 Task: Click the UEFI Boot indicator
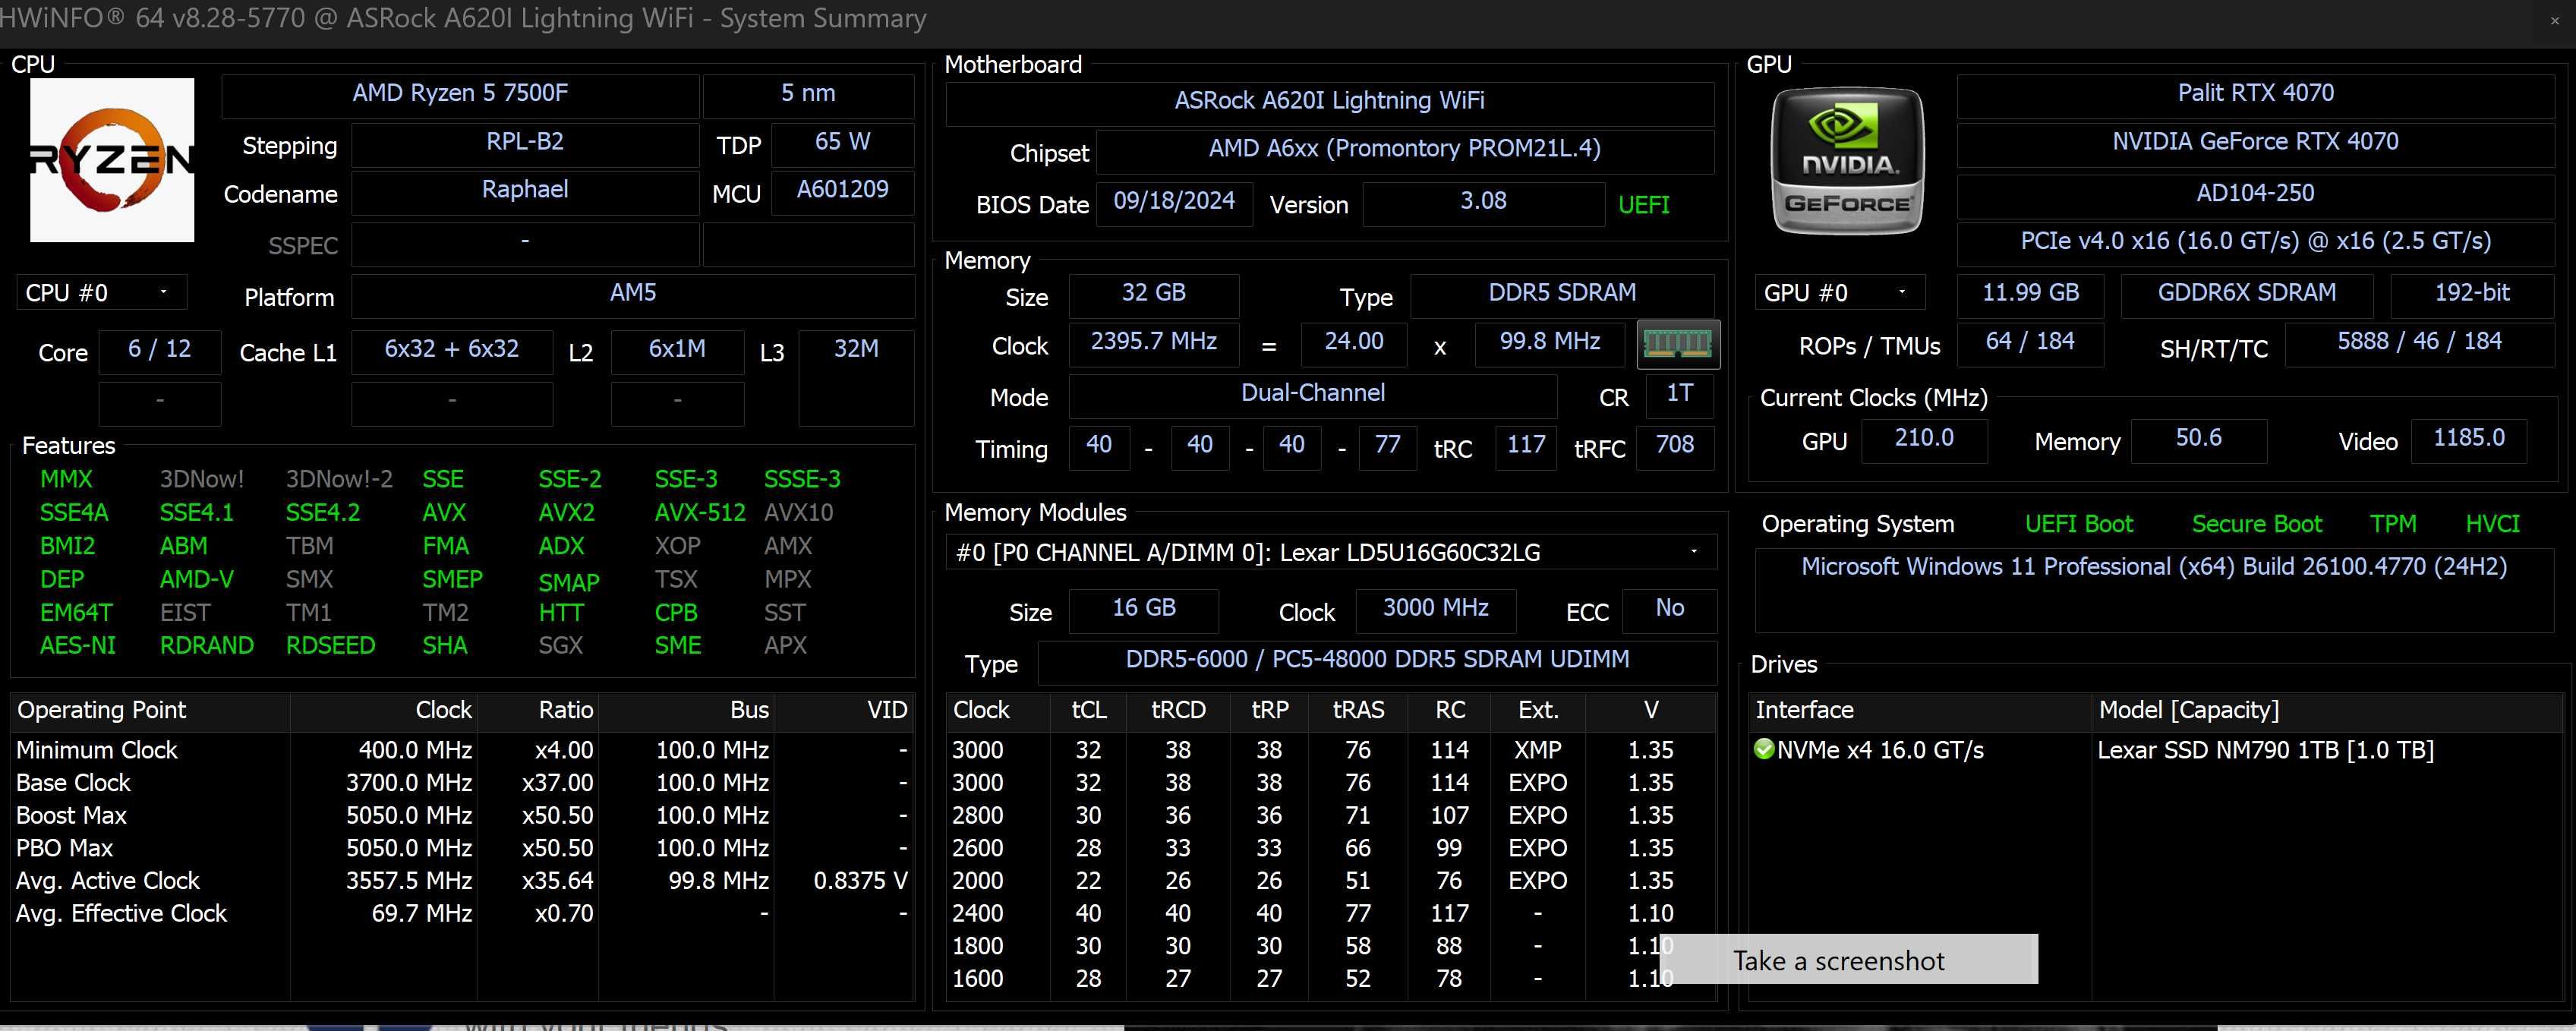click(2078, 524)
